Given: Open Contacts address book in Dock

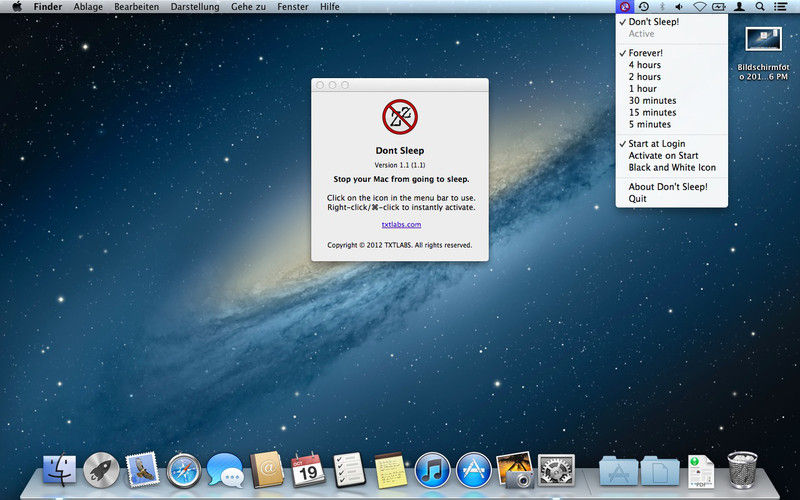Looking at the screenshot, I should 266,469.
